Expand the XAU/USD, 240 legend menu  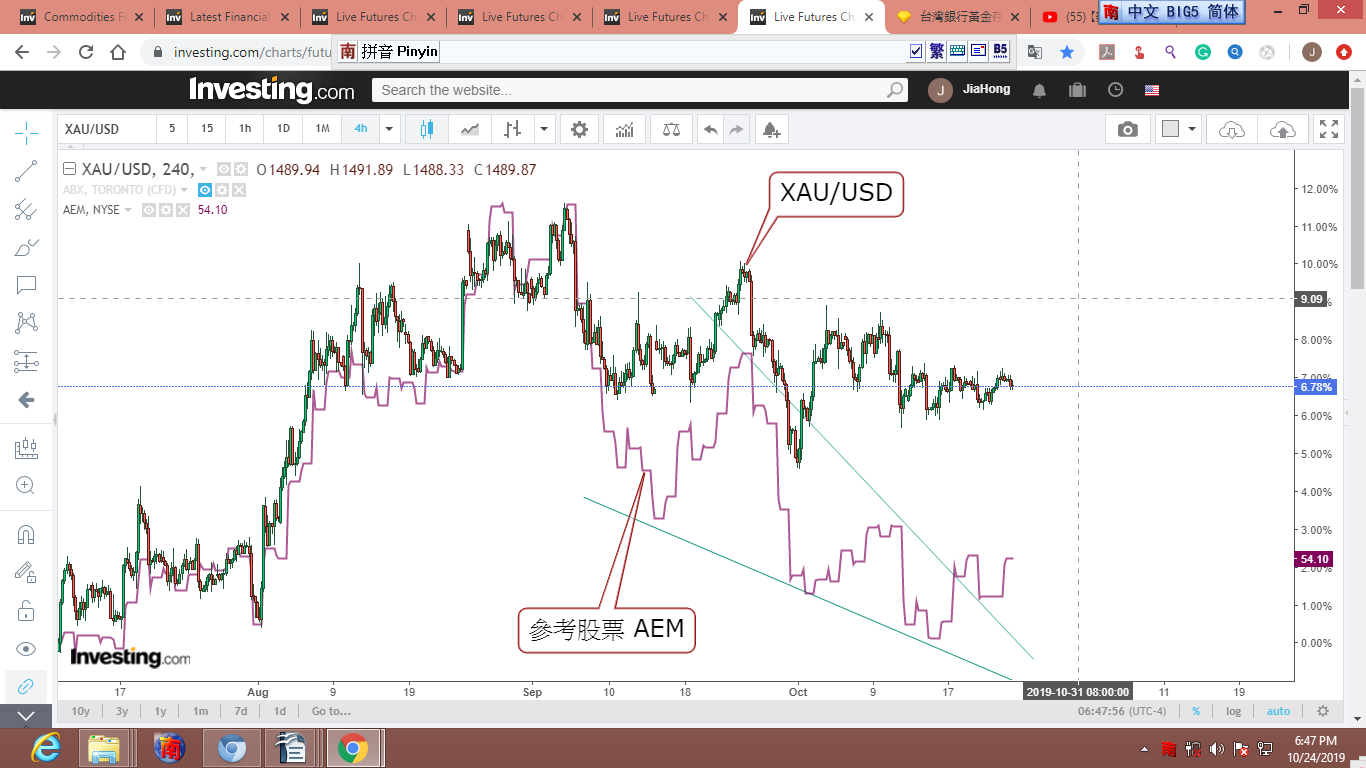pyautogui.click(x=204, y=170)
